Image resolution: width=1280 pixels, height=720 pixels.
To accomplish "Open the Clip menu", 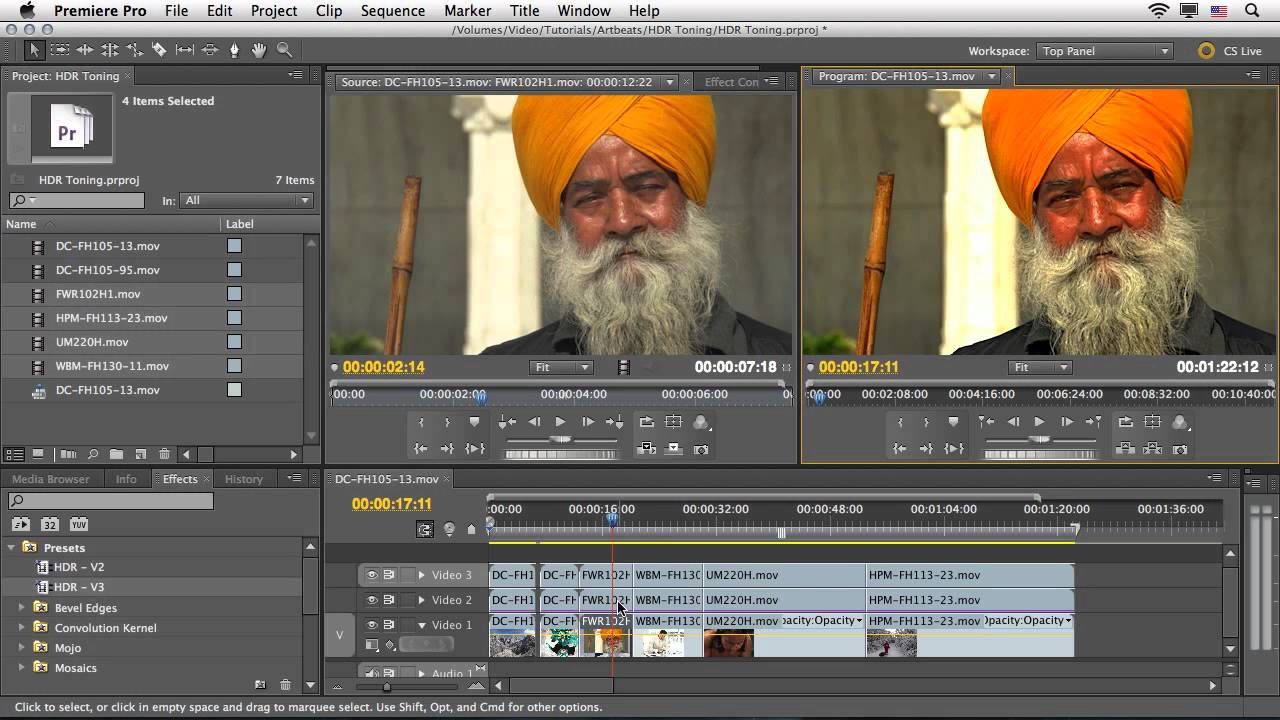I will click(x=328, y=11).
